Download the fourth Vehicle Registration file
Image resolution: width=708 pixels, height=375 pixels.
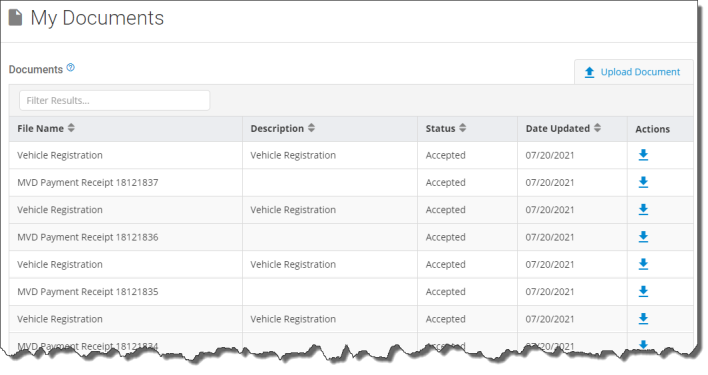click(x=643, y=319)
